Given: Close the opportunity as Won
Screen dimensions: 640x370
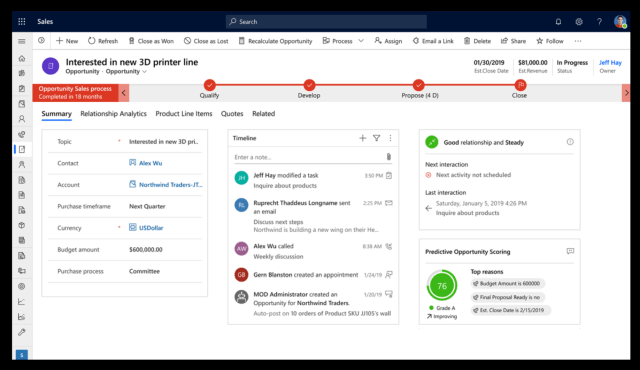Looking at the screenshot, I should click(x=151, y=41).
